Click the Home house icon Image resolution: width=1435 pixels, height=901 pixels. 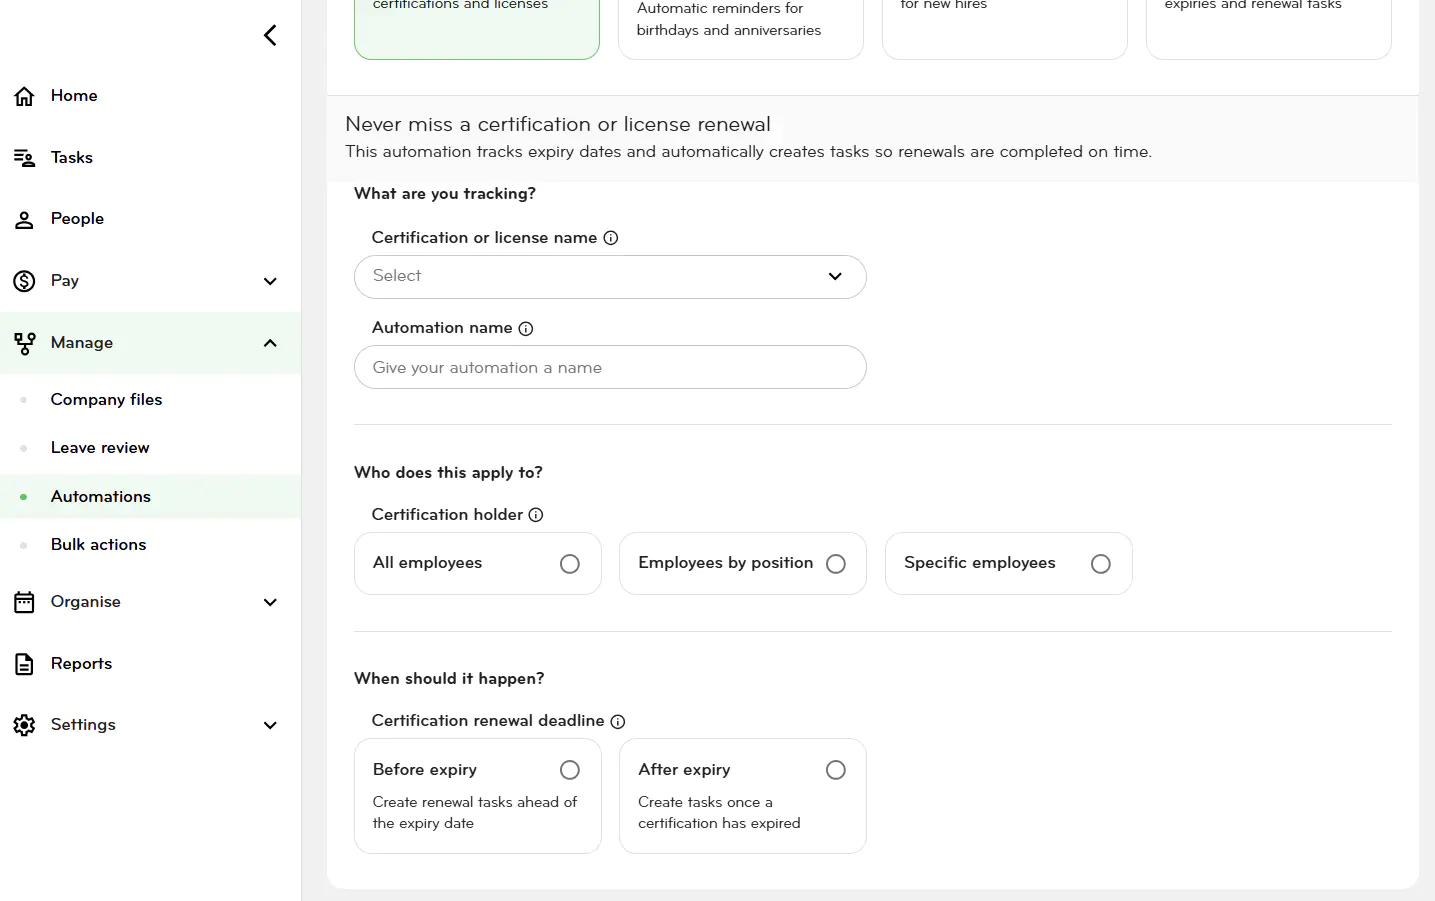25,96
